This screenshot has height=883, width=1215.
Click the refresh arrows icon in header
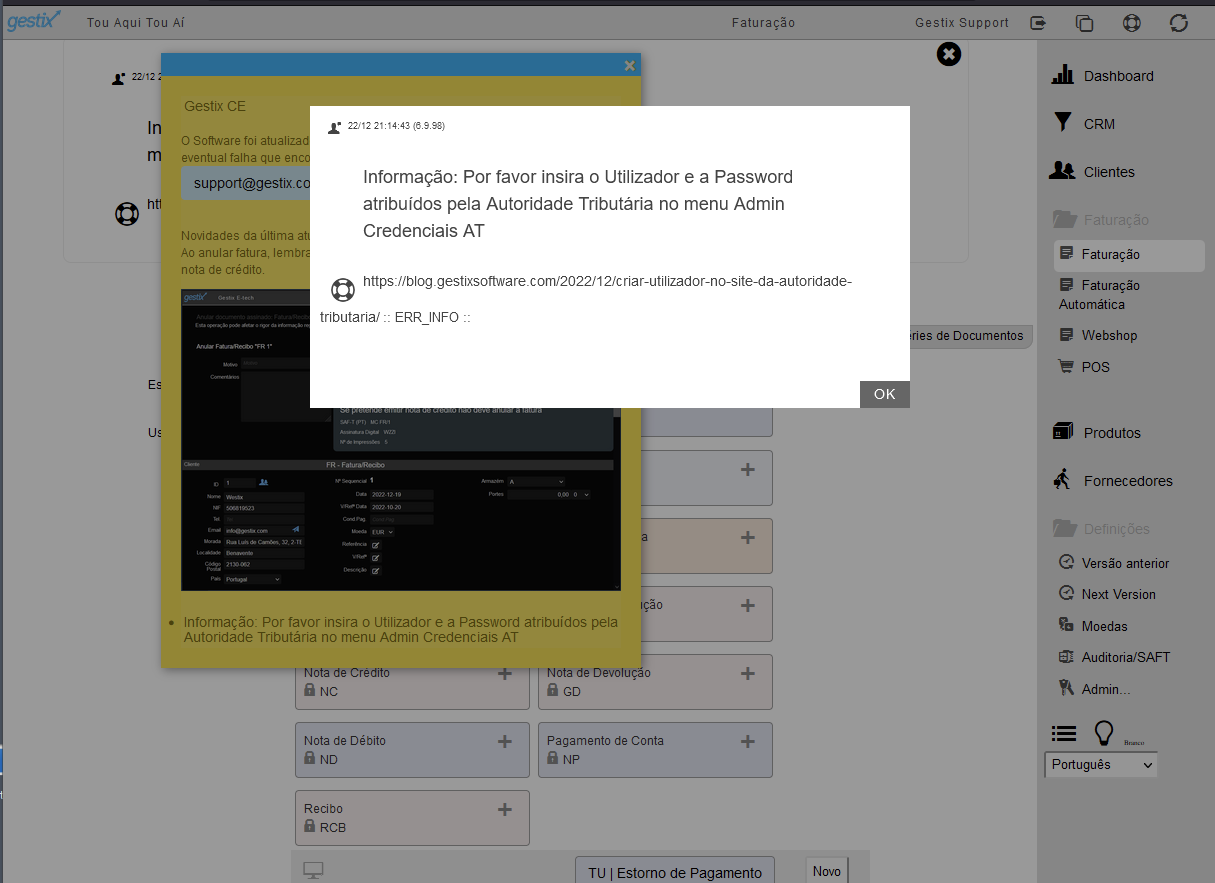click(1179, 22)
